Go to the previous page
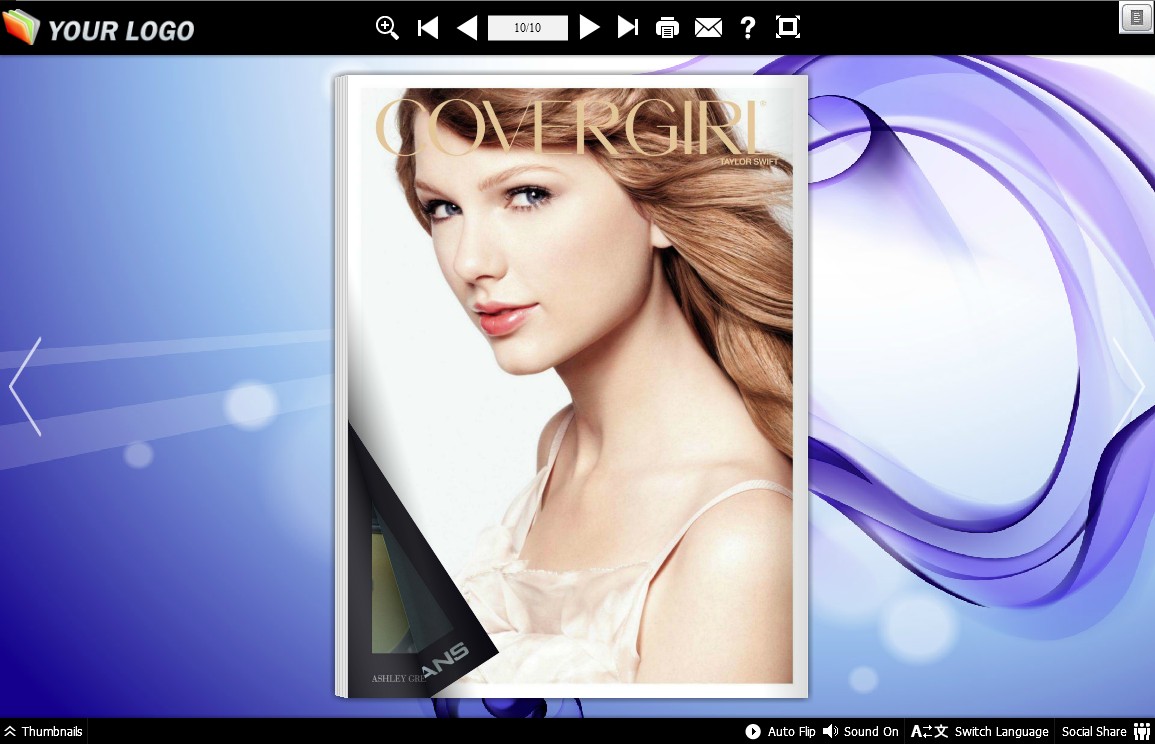 tap(467, 28)
